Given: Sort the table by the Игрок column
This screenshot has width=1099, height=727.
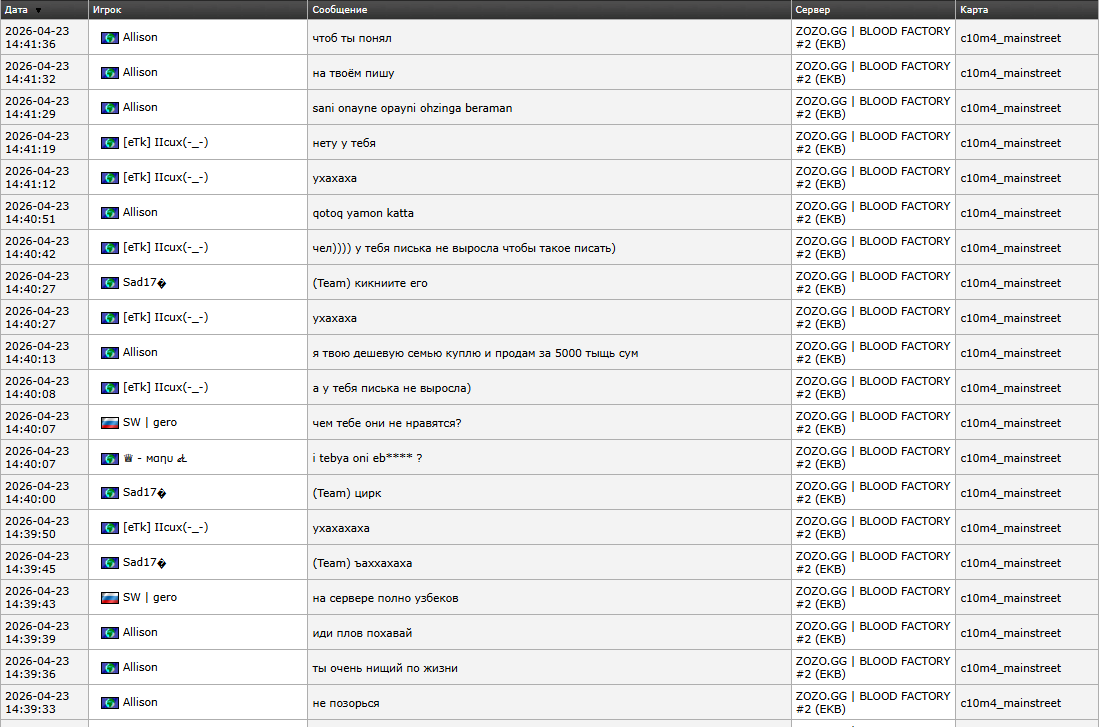Looking at the screenshot, I should click(107, 10).
